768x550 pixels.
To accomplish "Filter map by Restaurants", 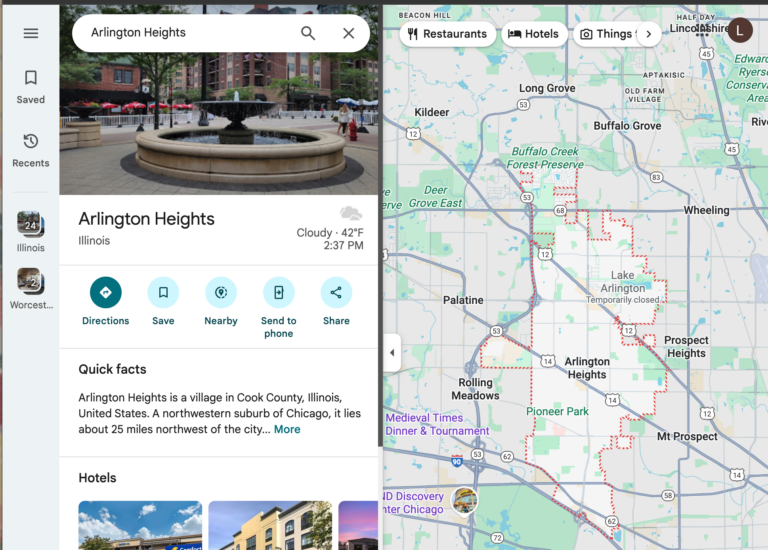I will (x=446, y=34).
